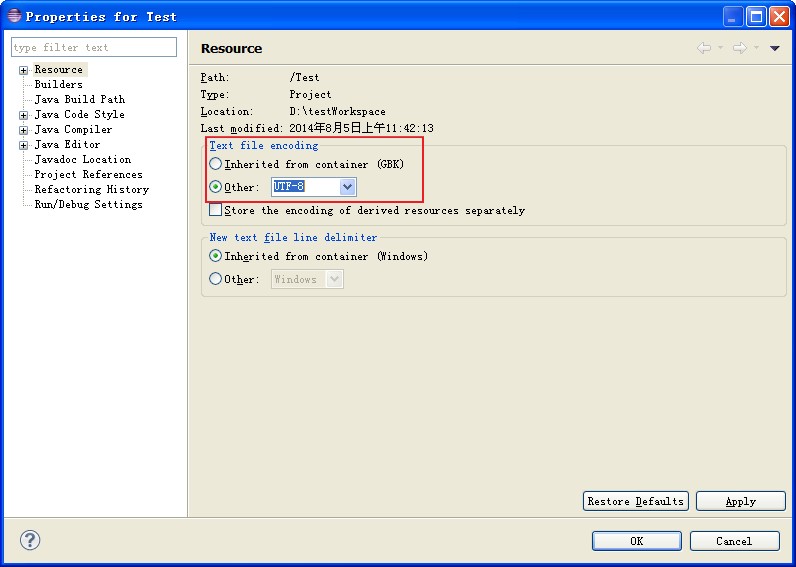
Task: Open Java Build Path page
Action: tap(80, 99)
